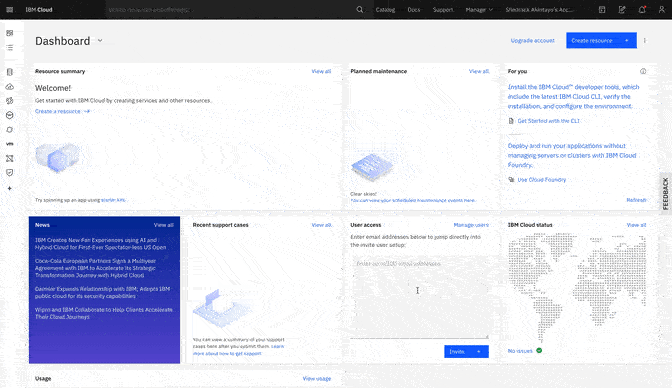
Task: Click the email addresses input field
Action: point(420,297)
